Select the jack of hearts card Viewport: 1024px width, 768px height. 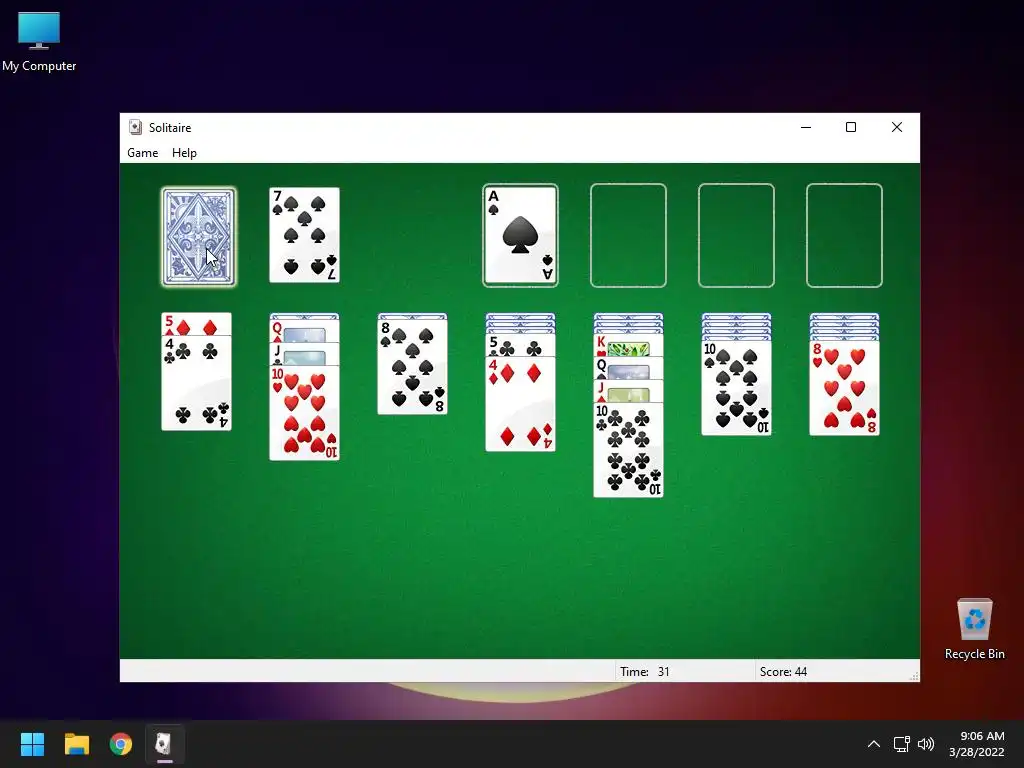click(x=628, y=391)
